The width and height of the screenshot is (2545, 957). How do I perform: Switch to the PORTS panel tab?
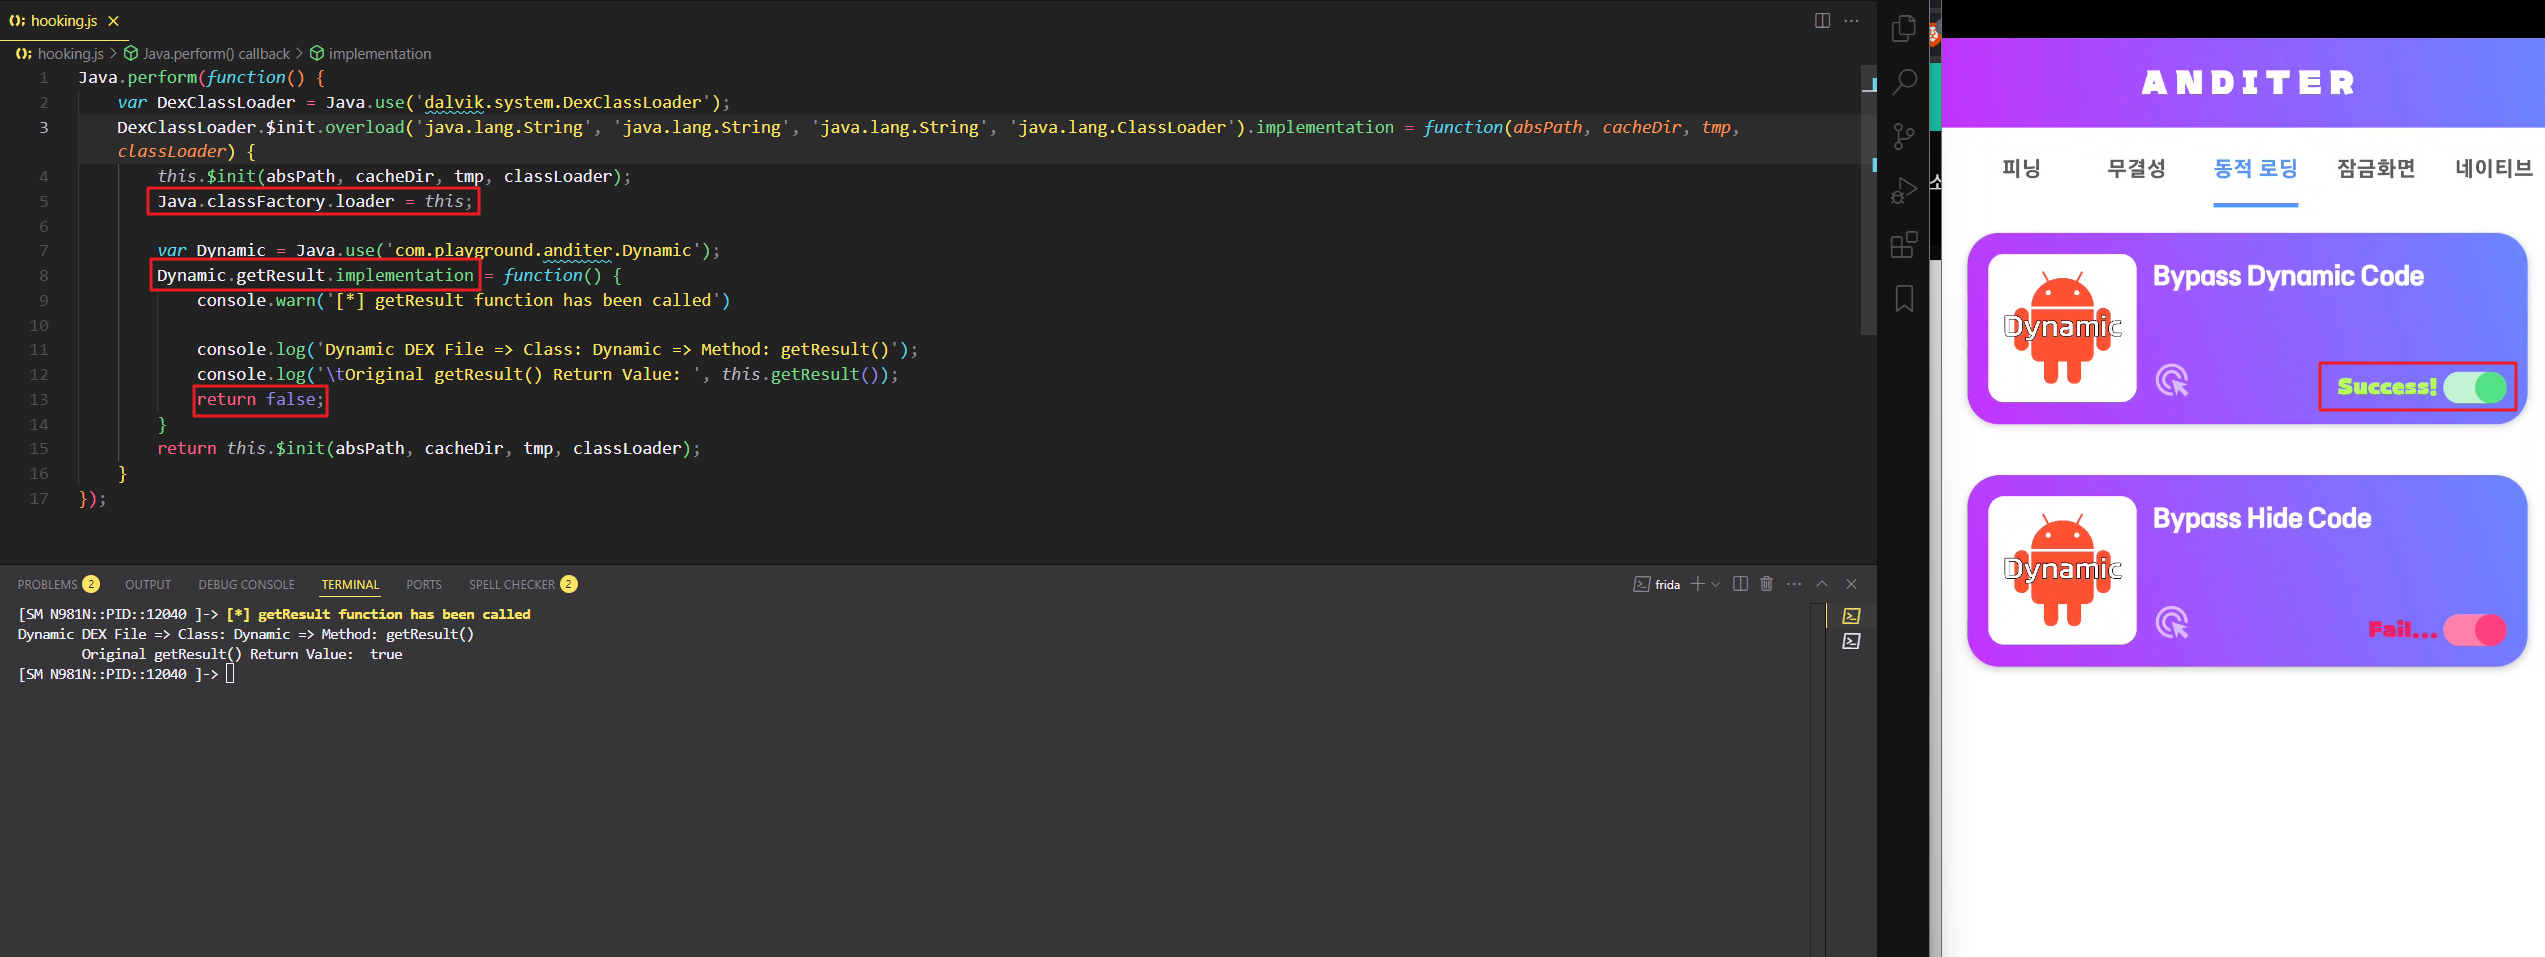(x=424, y=584)
